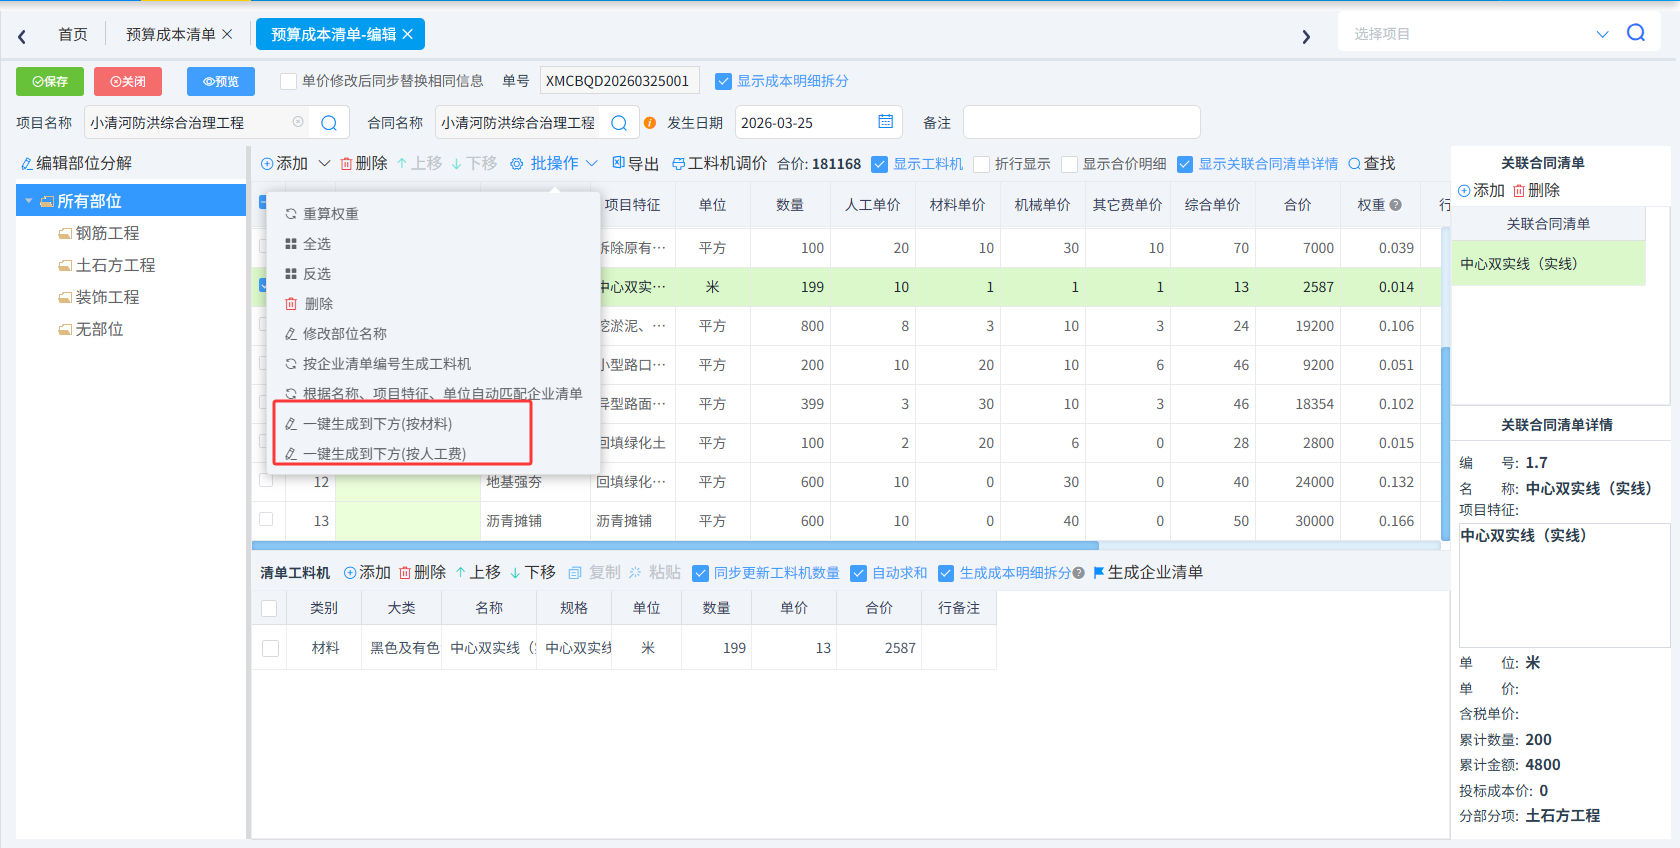Close the 预算成本清单-编辑 tab

pos(408,34)
